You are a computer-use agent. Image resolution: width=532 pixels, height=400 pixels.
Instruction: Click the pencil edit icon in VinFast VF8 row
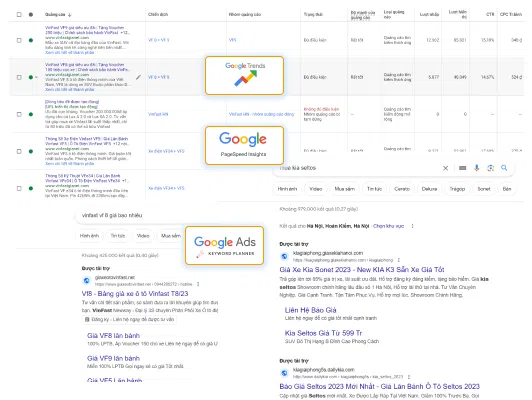tap(138, 77)
